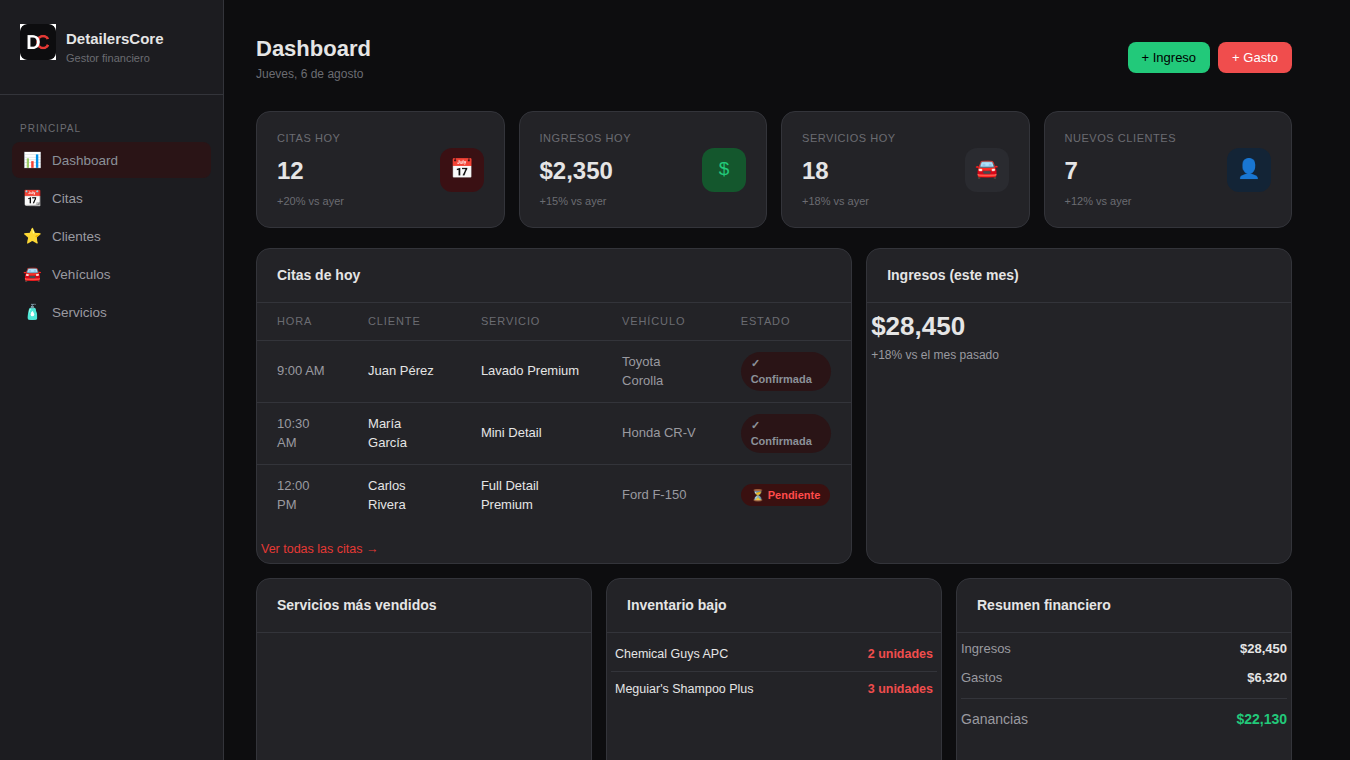The image size is (1350, 760).
Task: Click the Citas de hoy panel title
Action: click(319, 275)
